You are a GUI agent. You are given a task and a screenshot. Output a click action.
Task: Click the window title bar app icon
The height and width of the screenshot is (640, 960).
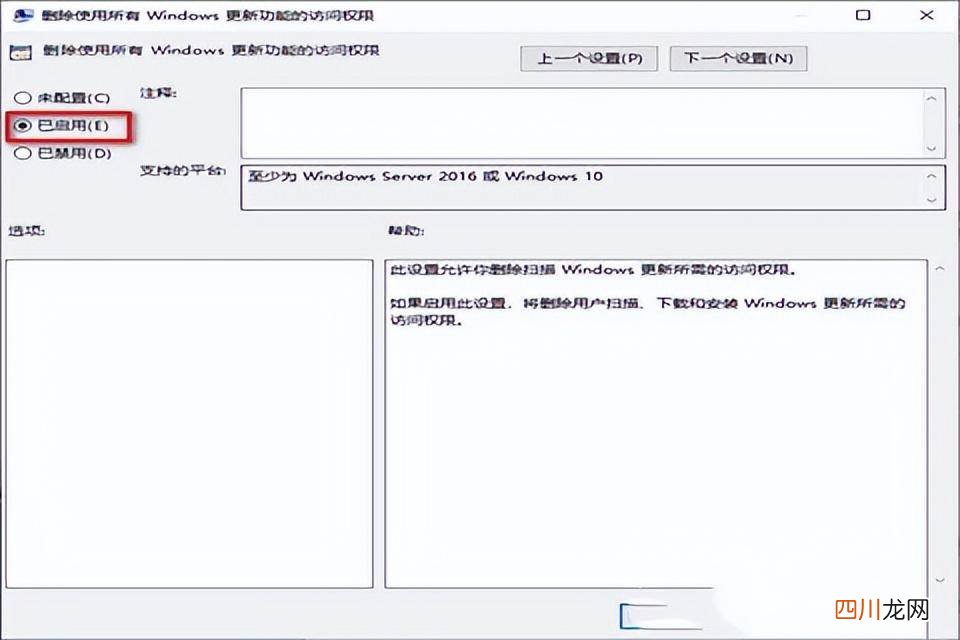click(23, 15)
